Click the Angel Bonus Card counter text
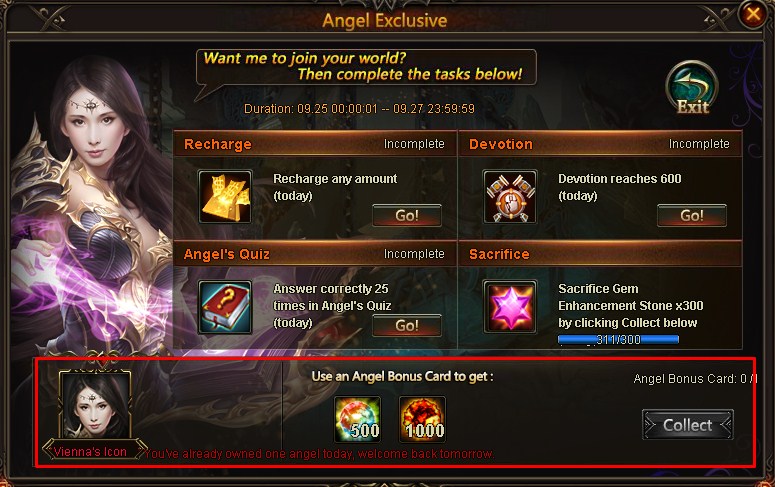The image size is (775, 487). coord(694,379)
